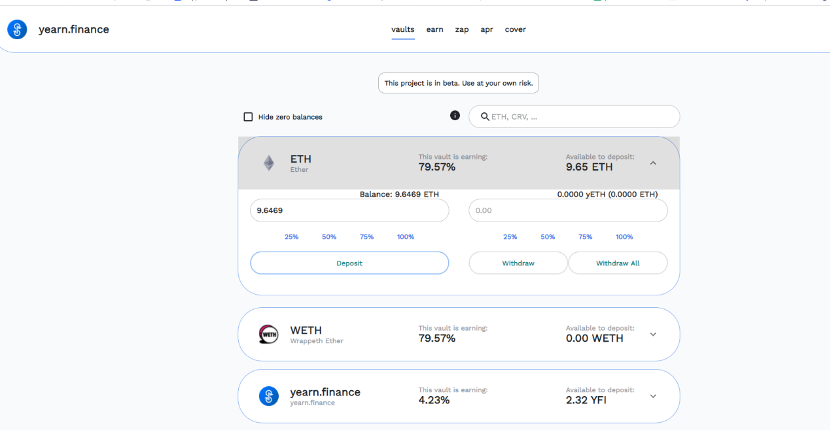830x430 pixels.
Task: Select 75% for withdraw amount
Action: (x=585, y=237)
